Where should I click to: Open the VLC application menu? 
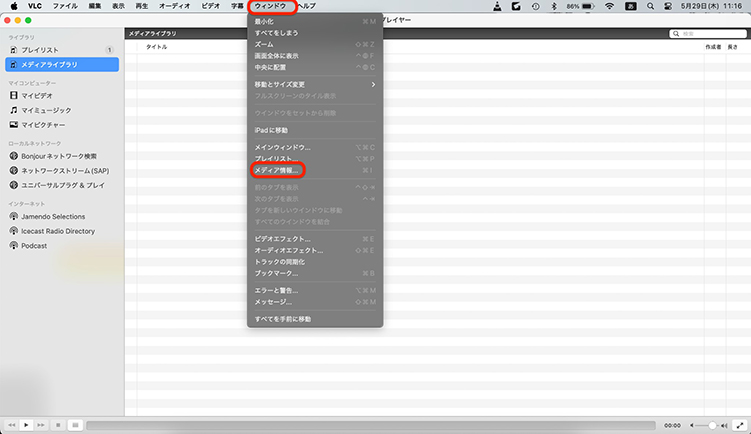(x=34, y=6)
